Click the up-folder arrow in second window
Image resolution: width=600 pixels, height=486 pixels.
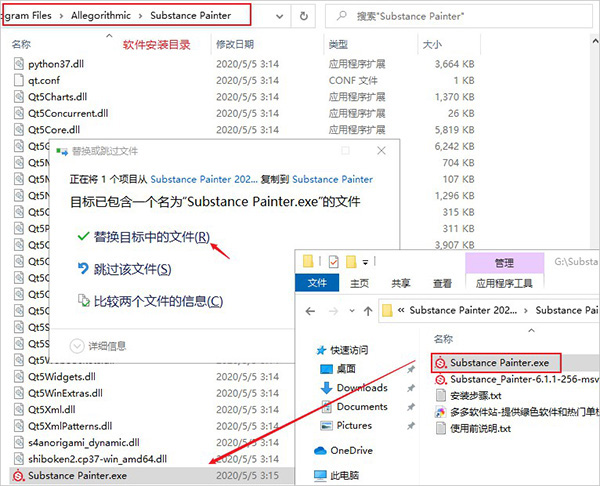click(x=368, y=311)
